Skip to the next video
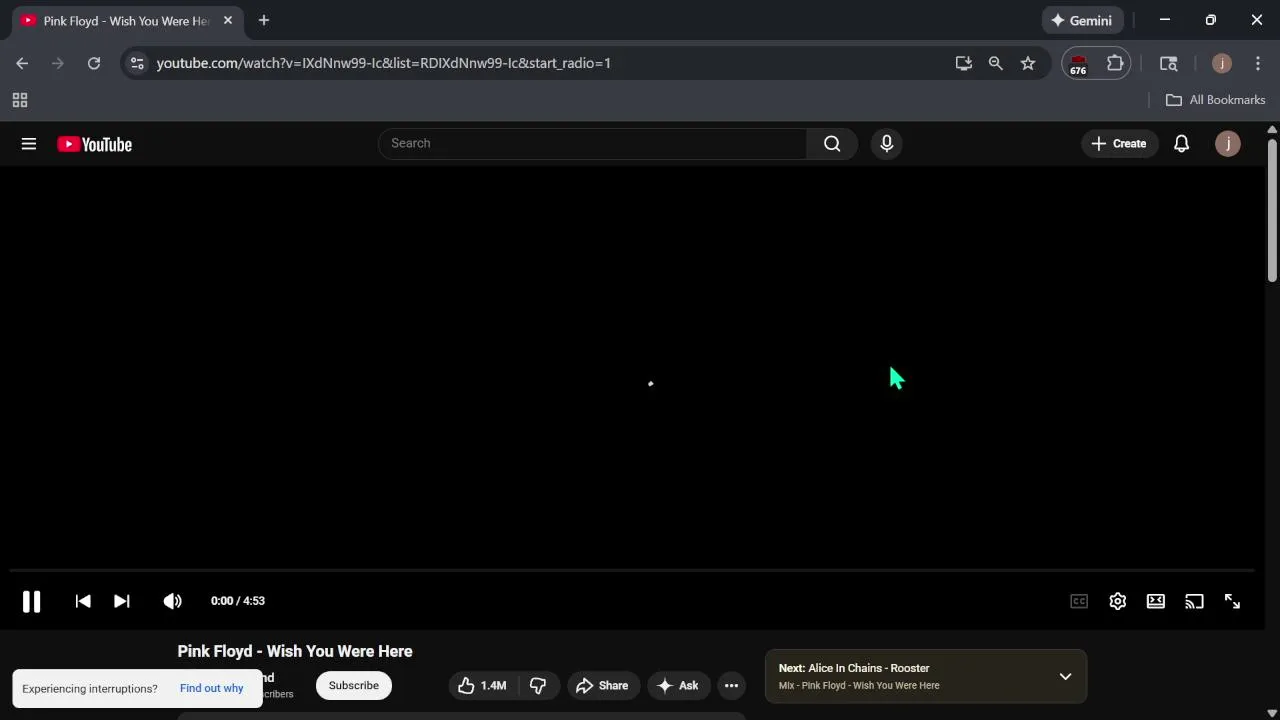This screenshot has height=720, width=1280. [x=121, y=601]
